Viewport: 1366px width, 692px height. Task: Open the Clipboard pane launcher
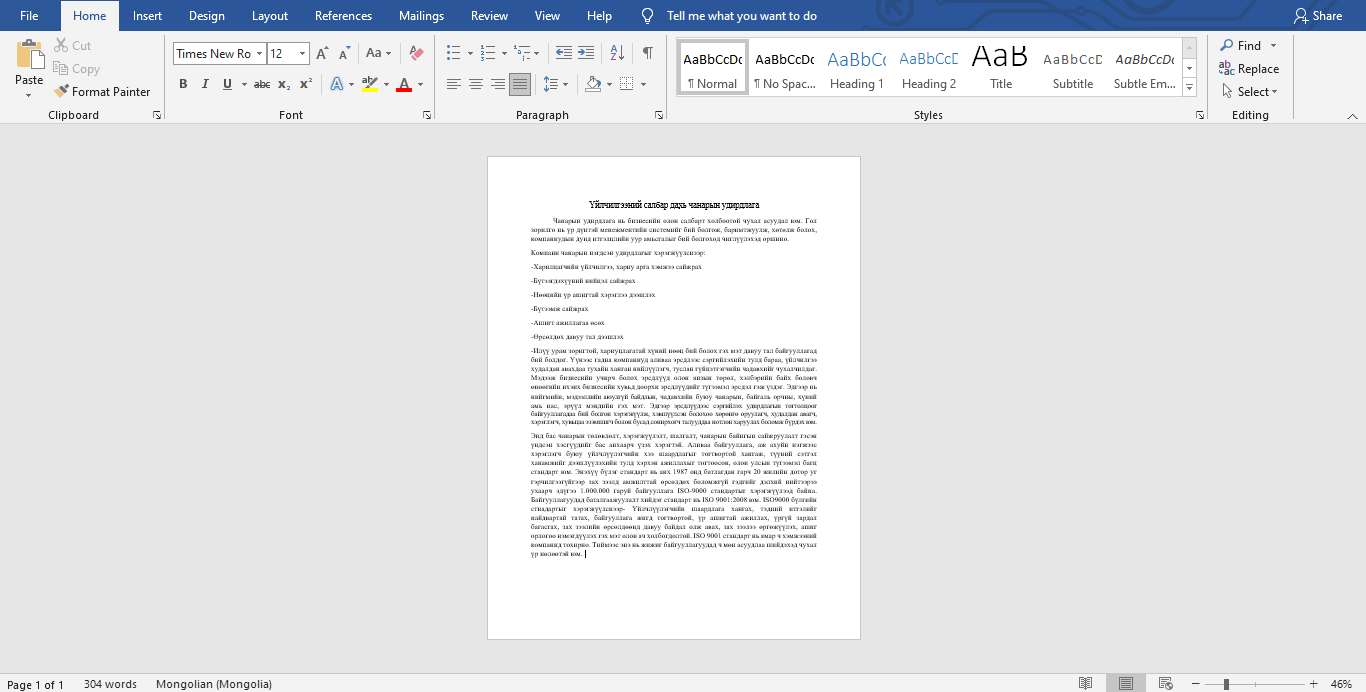pos(157,116)
